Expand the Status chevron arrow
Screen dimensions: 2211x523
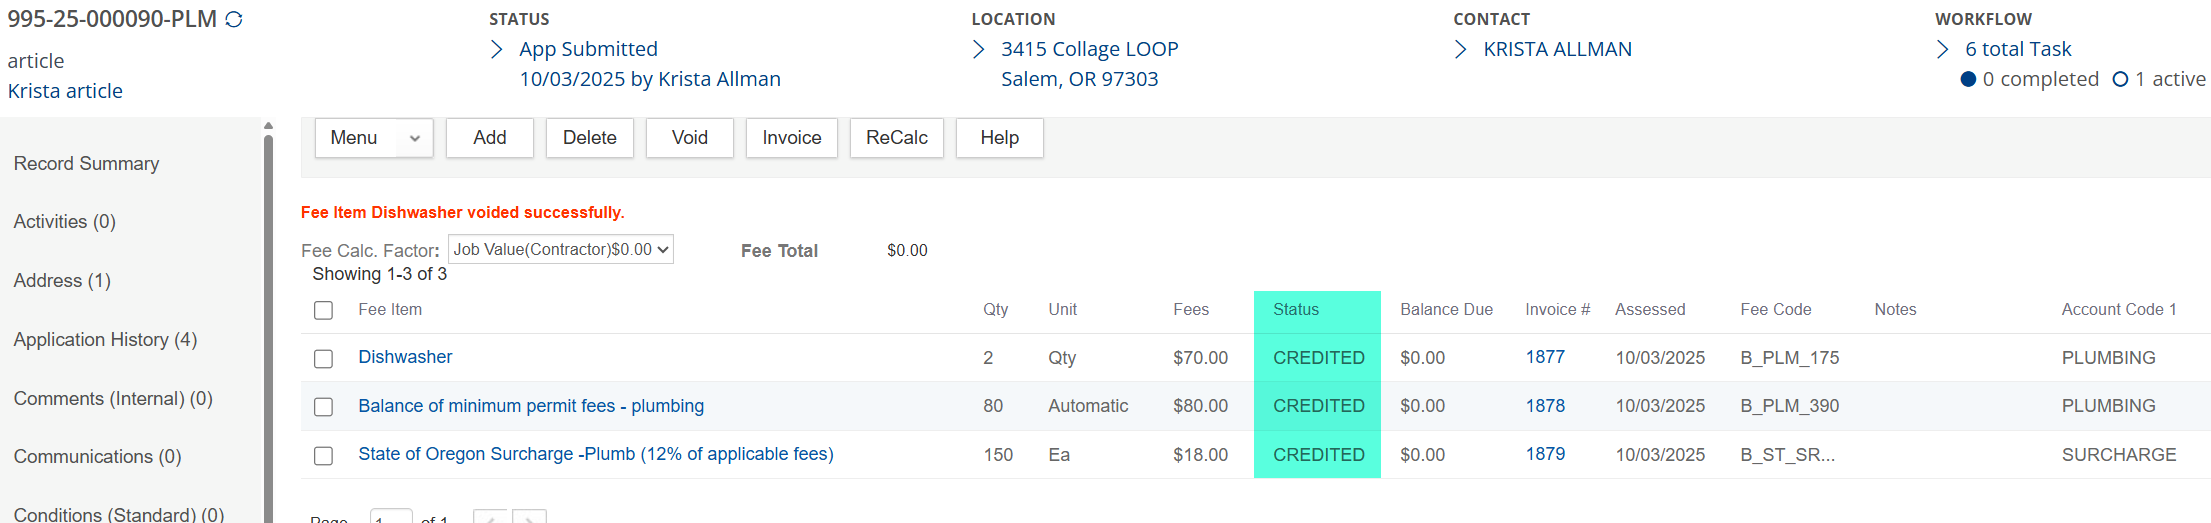click(497, 49)
